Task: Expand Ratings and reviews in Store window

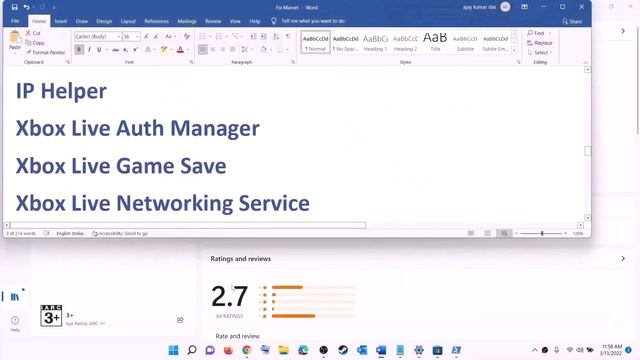Action: (x=623, y=258)
